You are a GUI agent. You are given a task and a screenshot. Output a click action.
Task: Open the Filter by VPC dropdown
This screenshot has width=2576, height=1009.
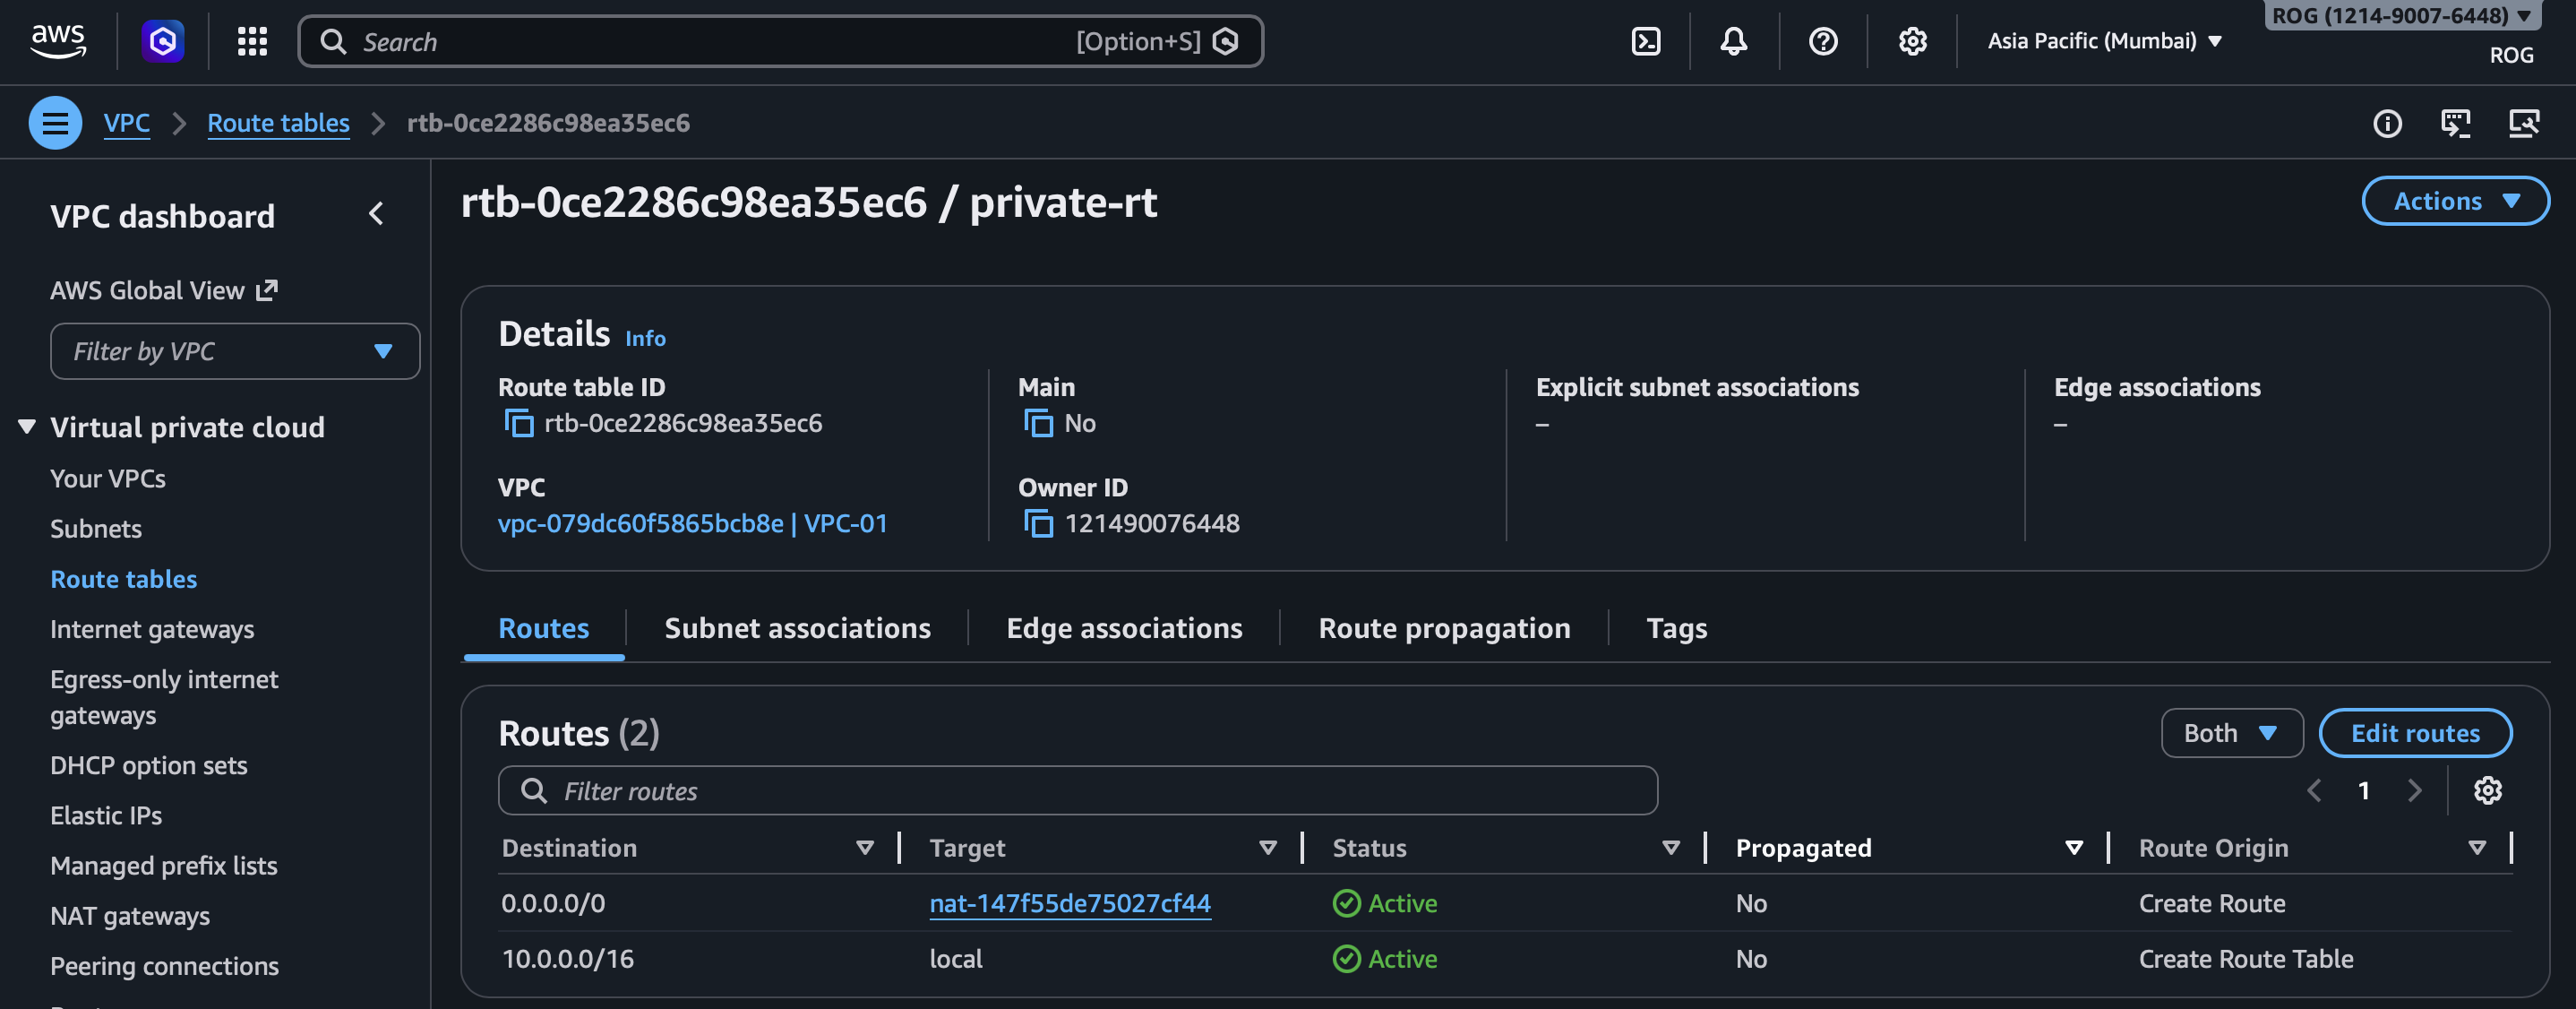click(234, 351)
